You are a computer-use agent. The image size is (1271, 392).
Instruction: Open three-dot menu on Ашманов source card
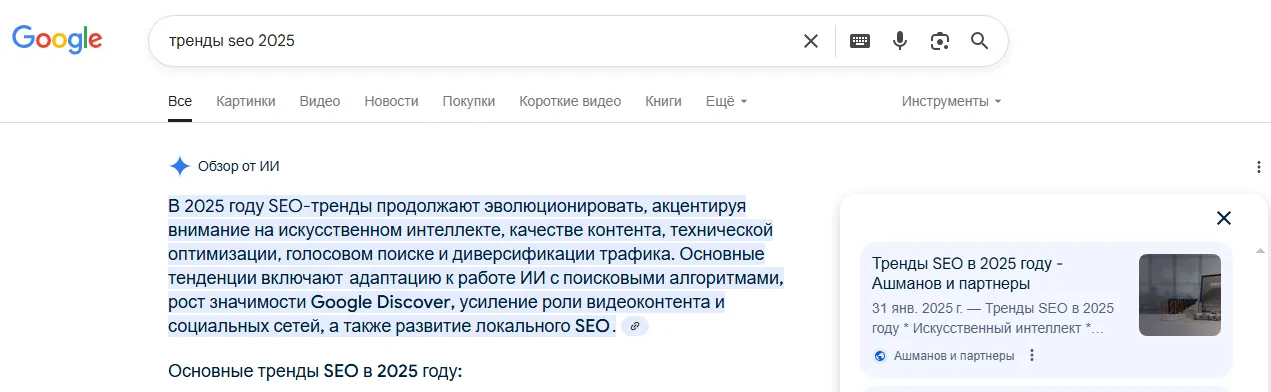(x=1032, y=355)
